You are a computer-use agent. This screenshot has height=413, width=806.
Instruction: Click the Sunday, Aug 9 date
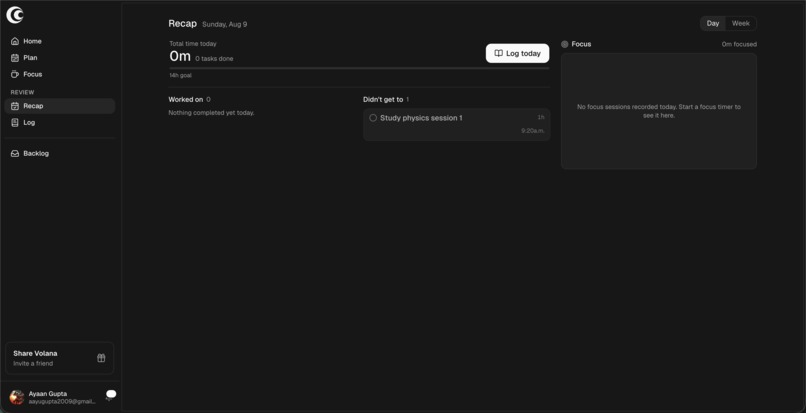coord(225,24)
